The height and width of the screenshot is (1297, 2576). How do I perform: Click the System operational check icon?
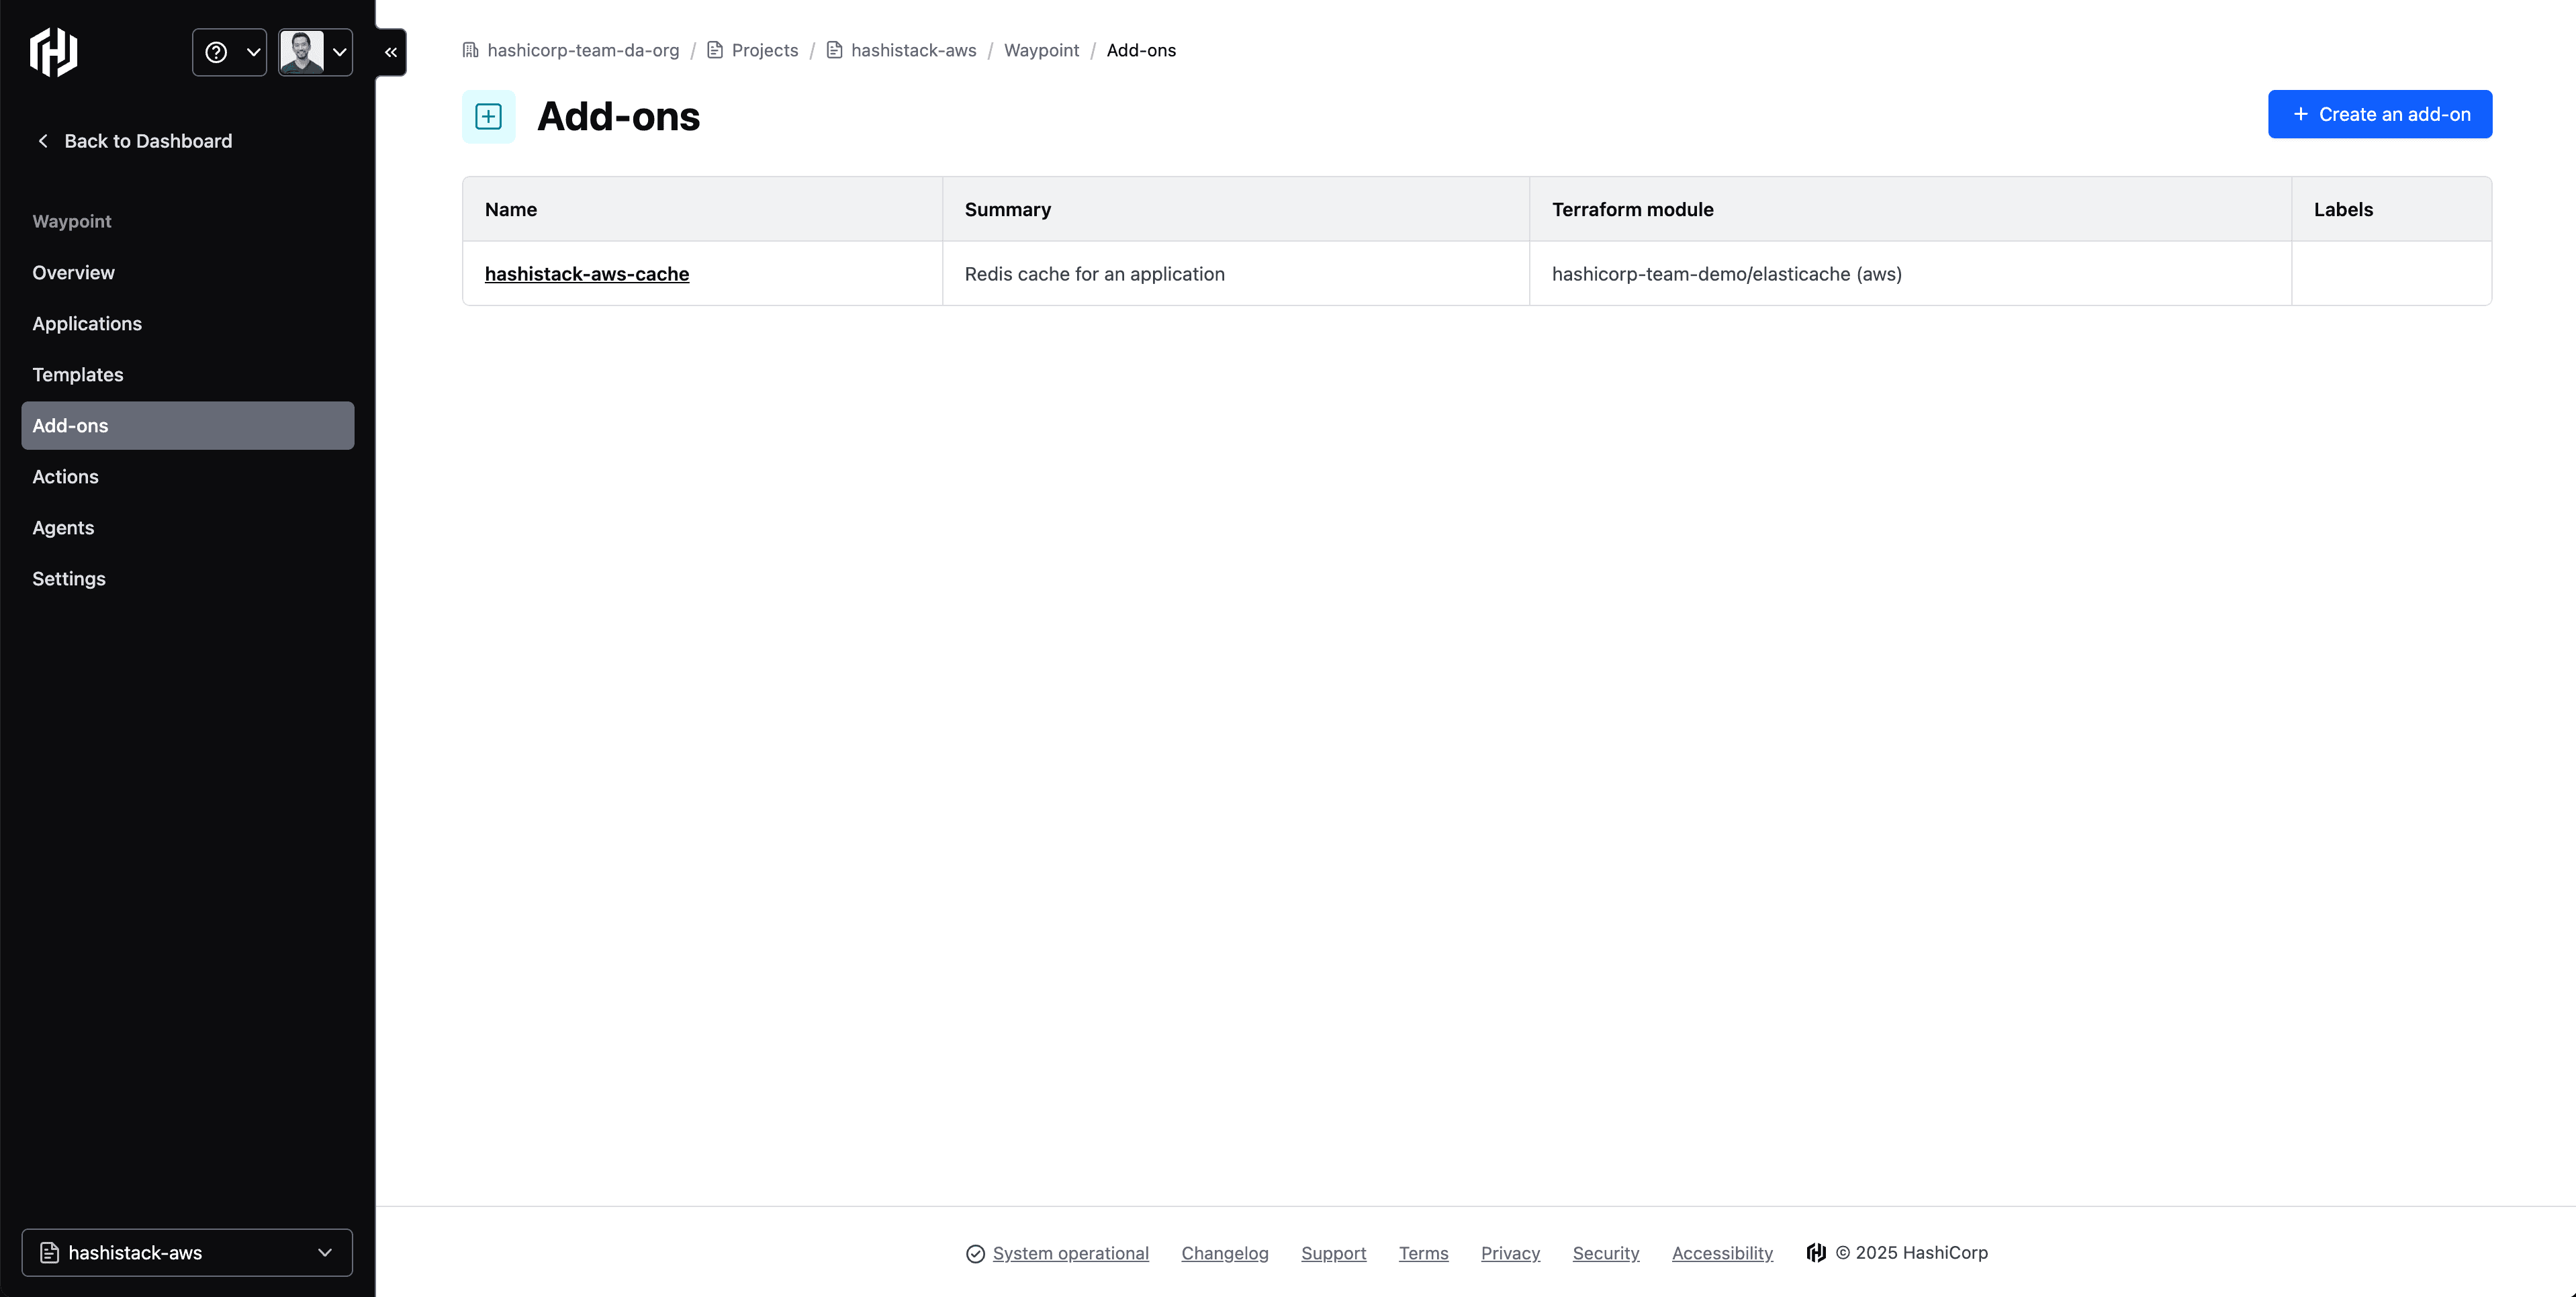(975, 1254)
